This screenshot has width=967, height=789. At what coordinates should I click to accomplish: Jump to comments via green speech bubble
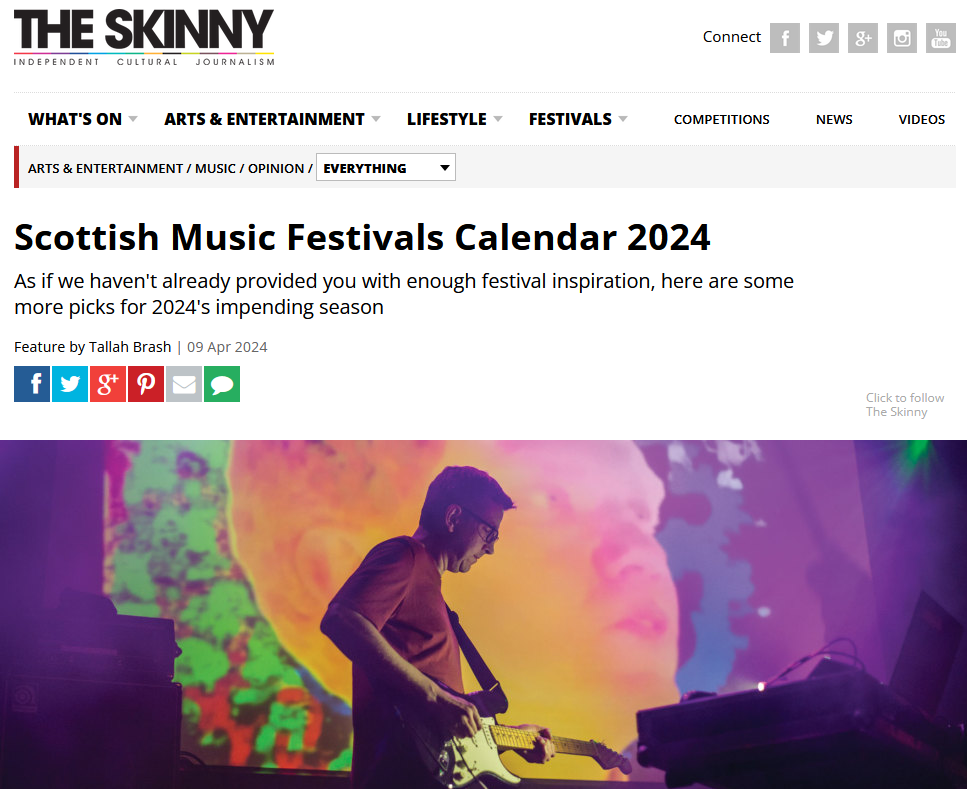[x=222, y=384]
